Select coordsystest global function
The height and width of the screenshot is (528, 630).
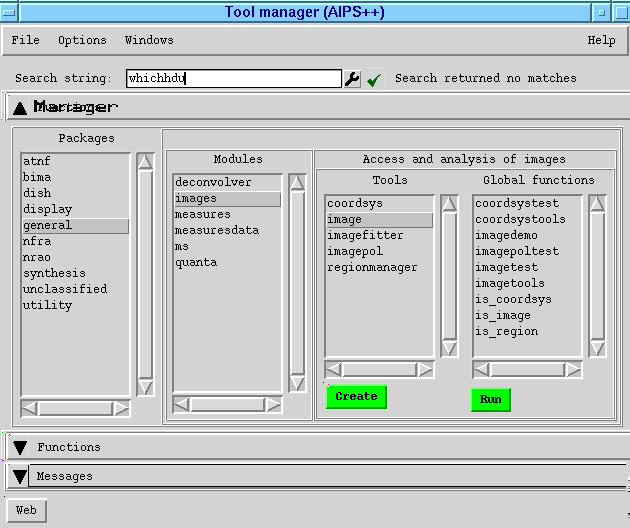pos(528,203)
